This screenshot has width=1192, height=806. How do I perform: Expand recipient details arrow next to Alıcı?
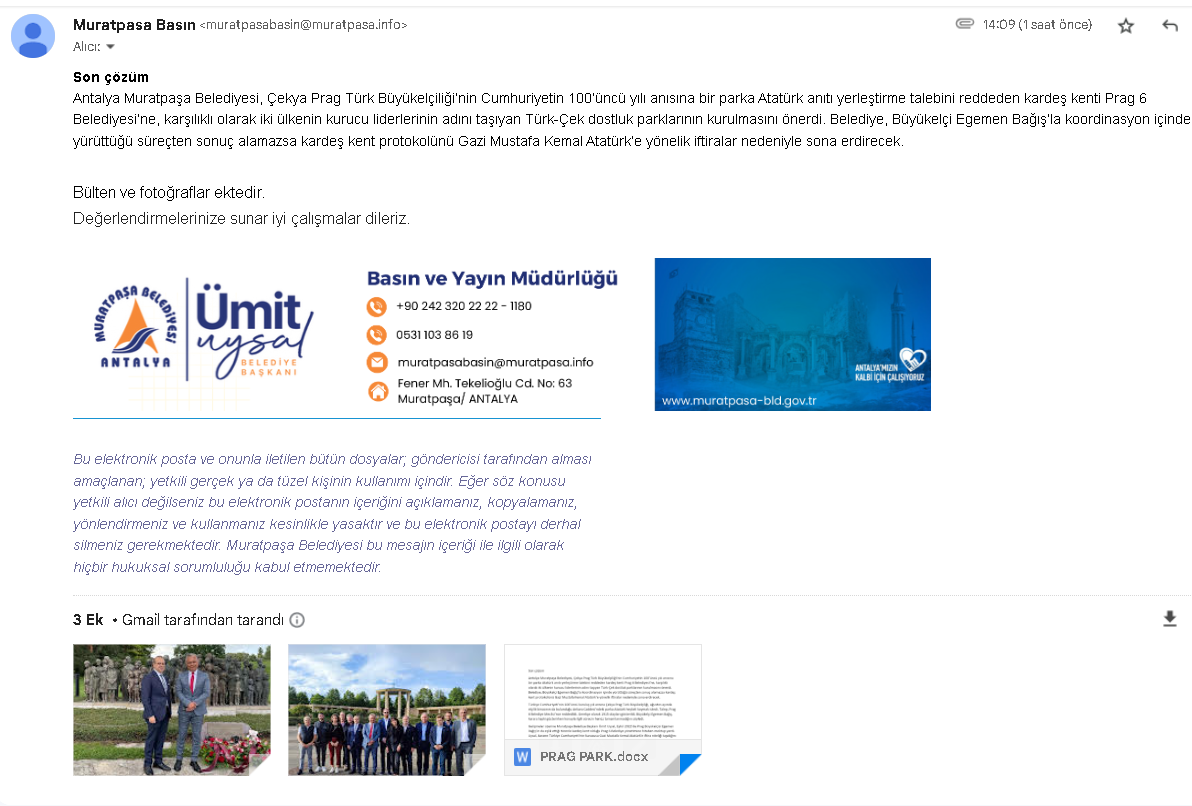point(110,47)
